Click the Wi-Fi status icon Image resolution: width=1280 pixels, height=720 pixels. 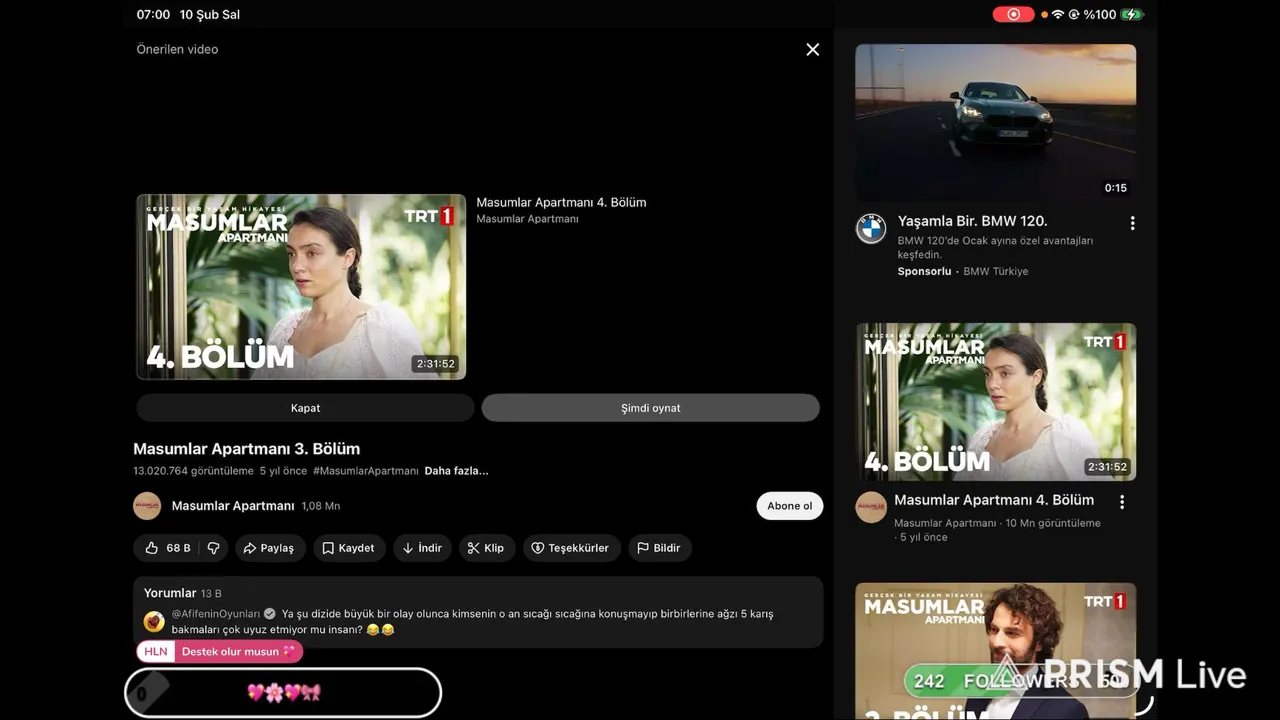(x=1058, y=15)
